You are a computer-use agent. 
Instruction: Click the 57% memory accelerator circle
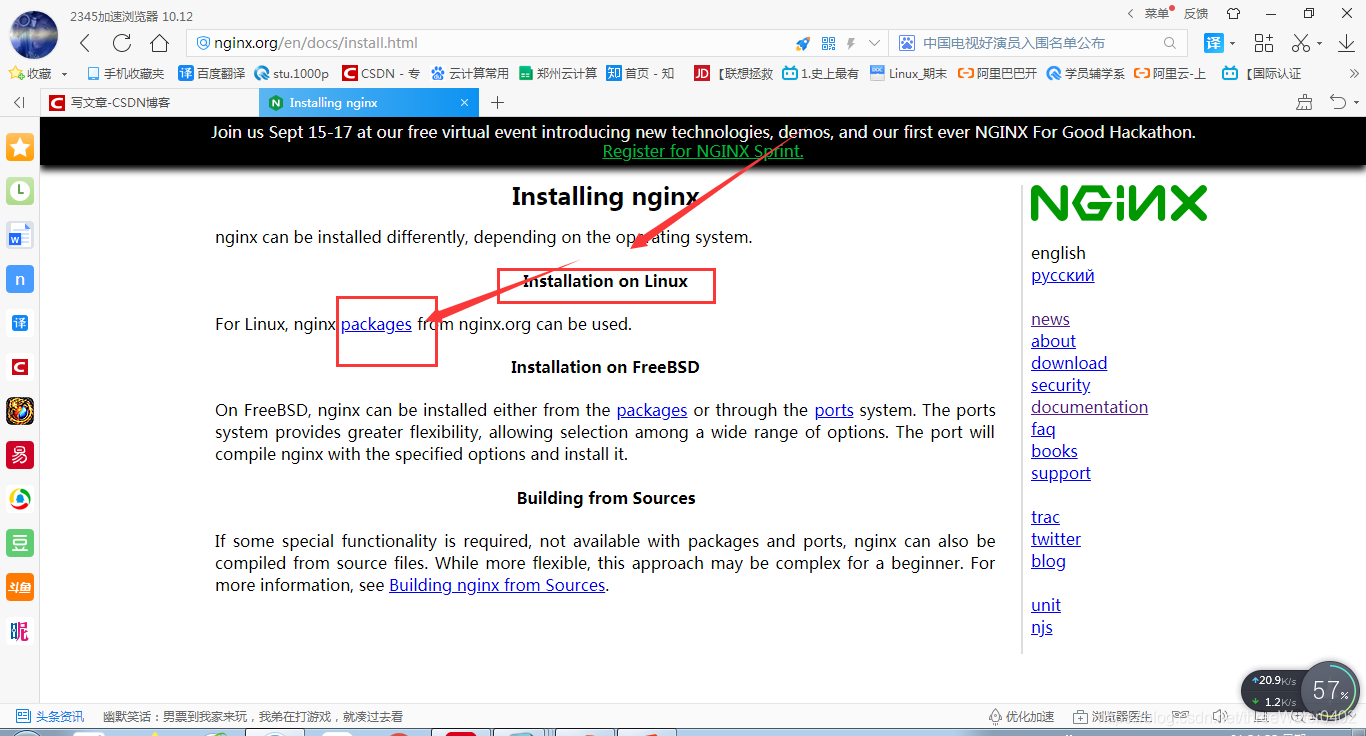(x=1330, y=690)
